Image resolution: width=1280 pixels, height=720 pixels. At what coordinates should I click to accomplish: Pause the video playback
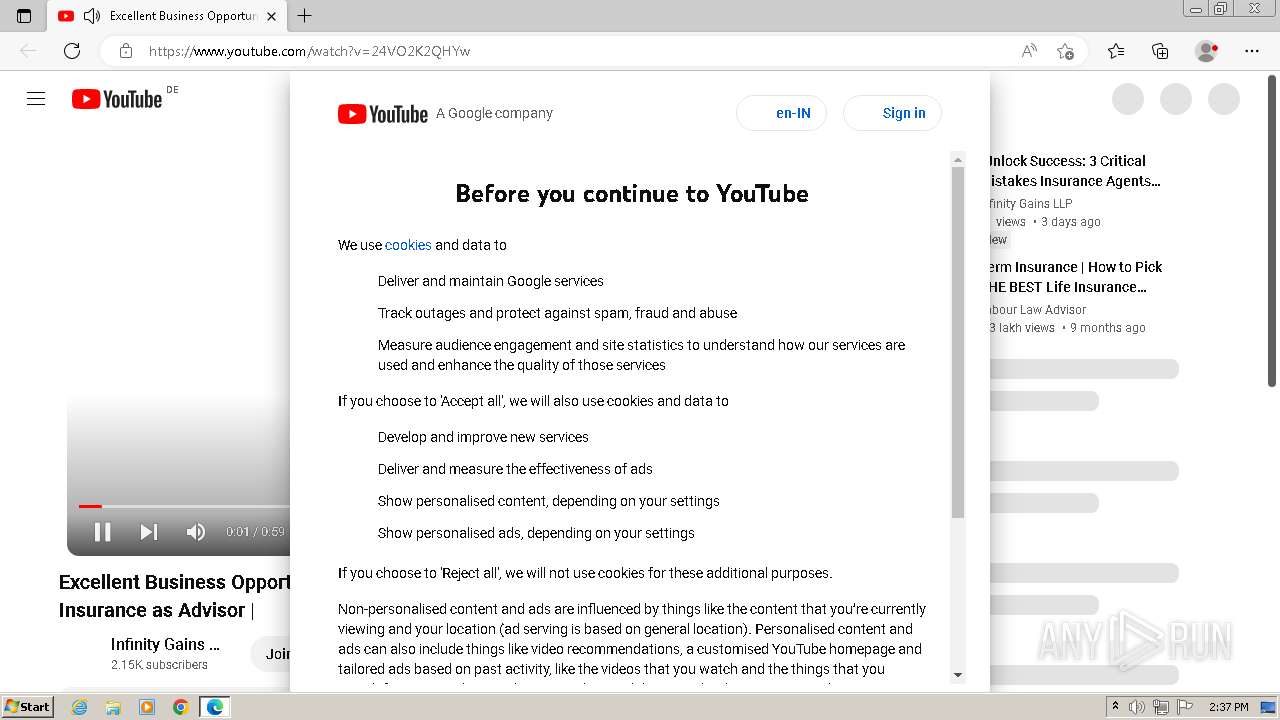102,532
